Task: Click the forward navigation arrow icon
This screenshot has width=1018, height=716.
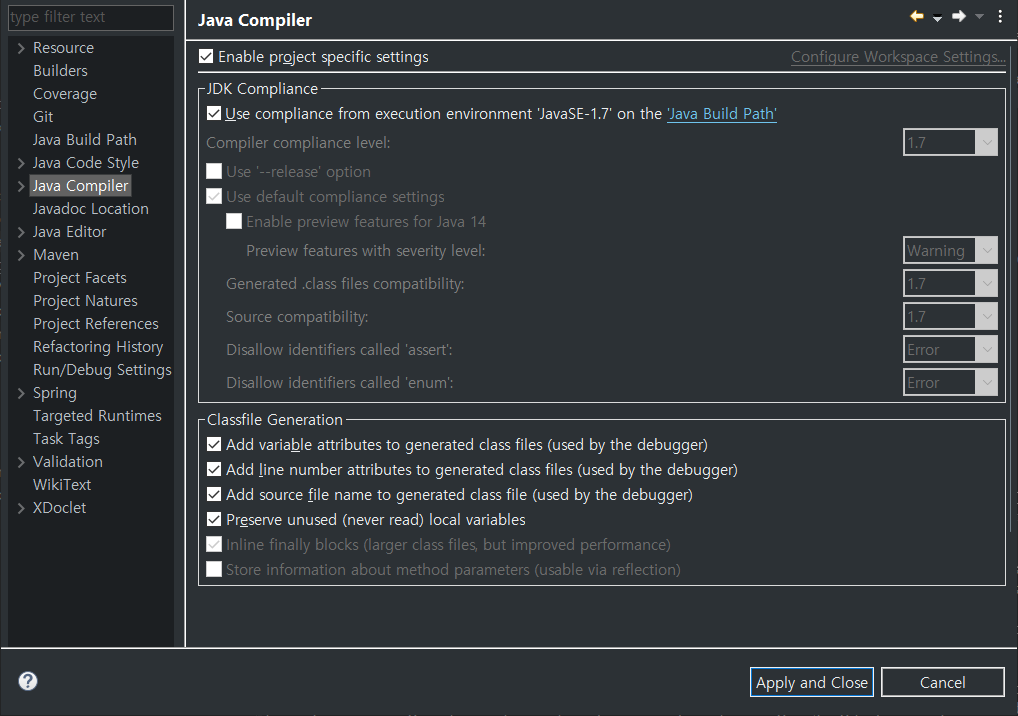Action: [959, 17]
